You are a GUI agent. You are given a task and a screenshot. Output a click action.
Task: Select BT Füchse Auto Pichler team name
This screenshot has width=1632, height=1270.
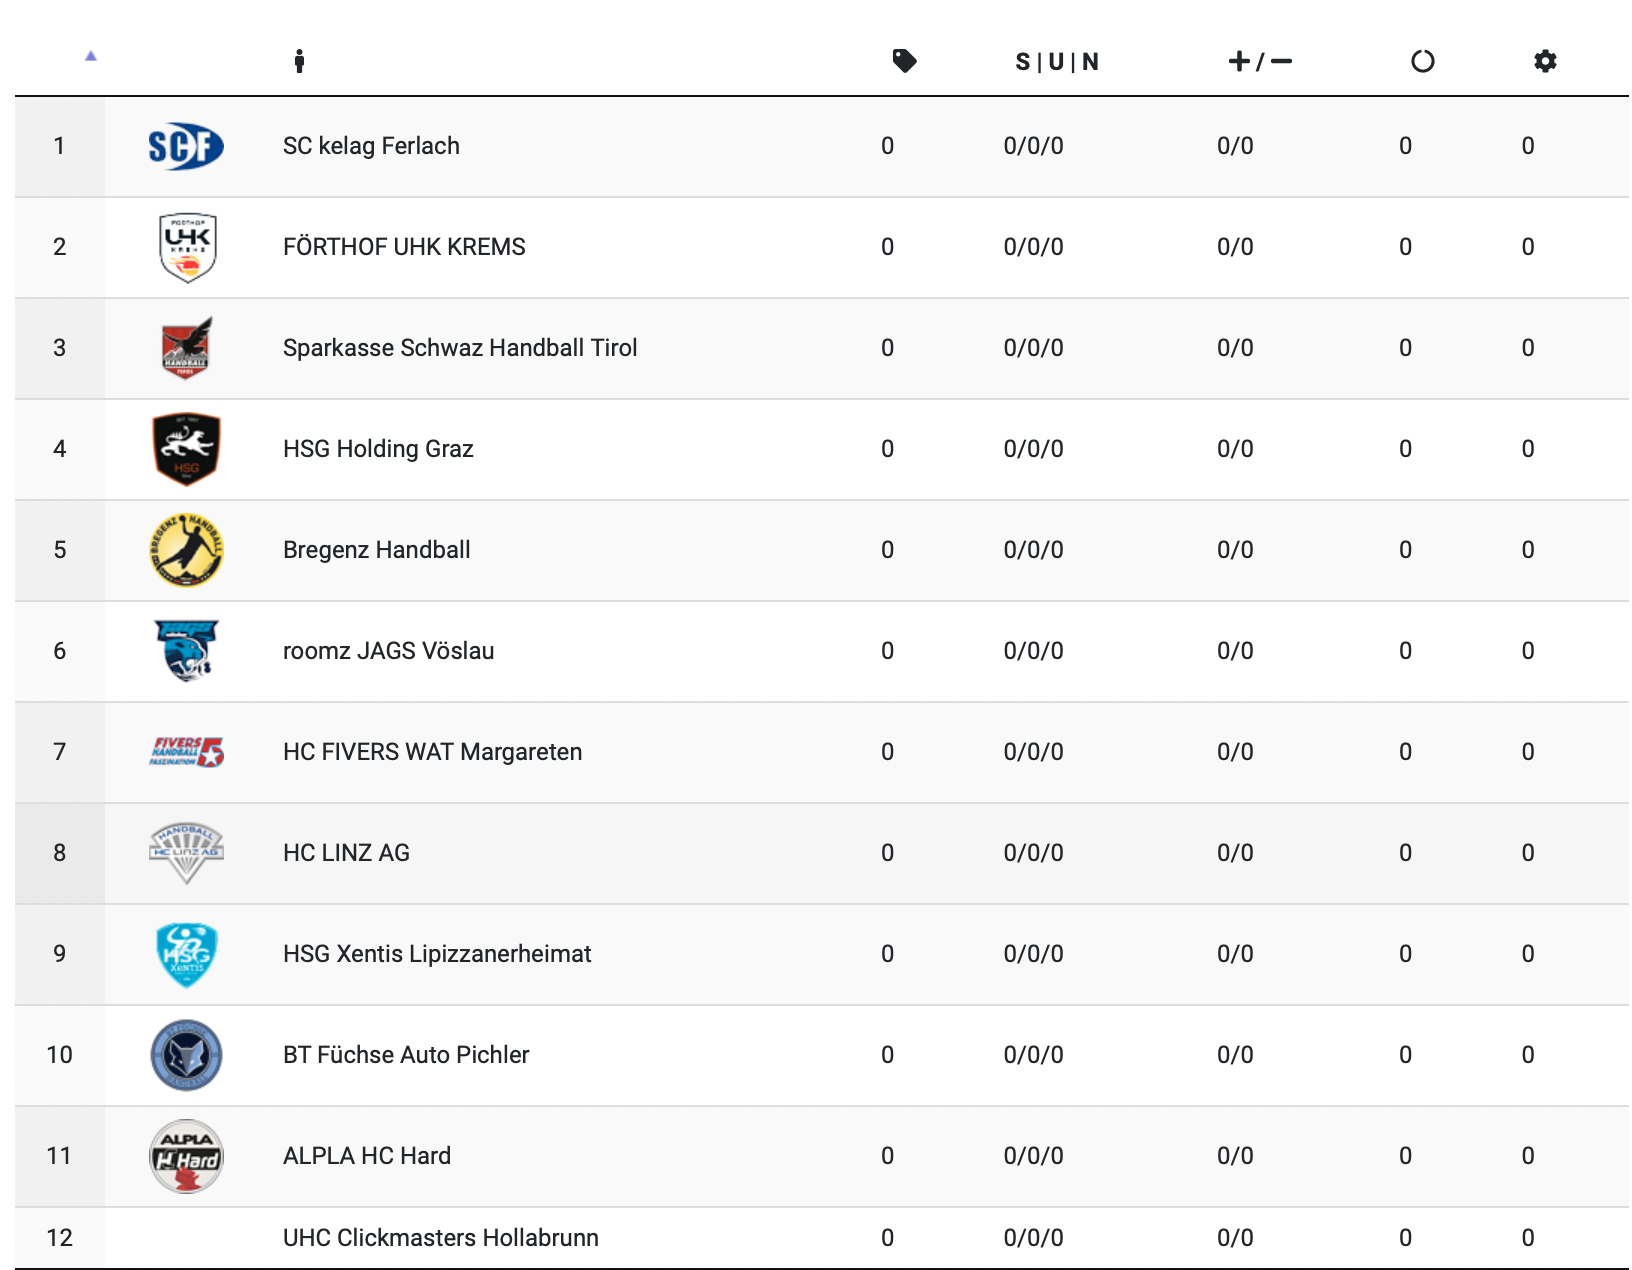406,1055
